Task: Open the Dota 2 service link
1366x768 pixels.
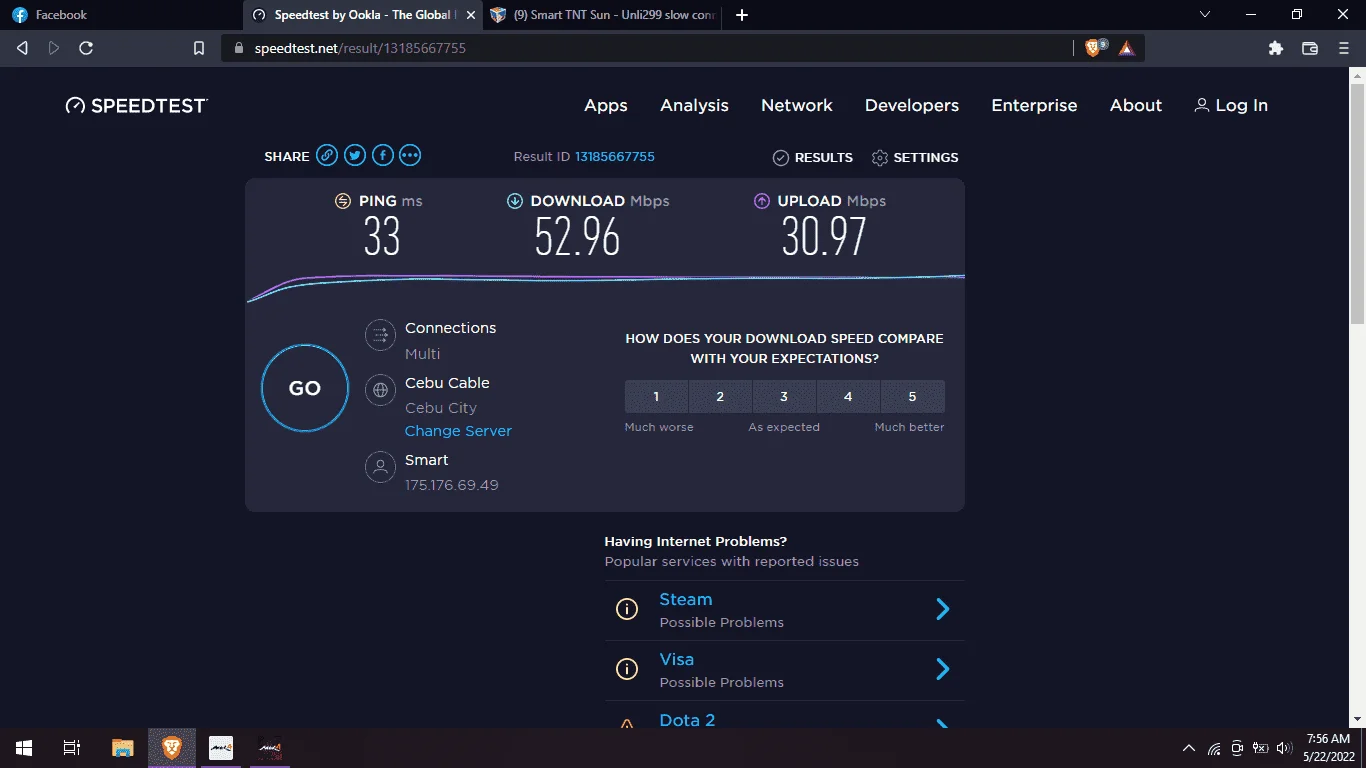Action: (x=687, y=720)
